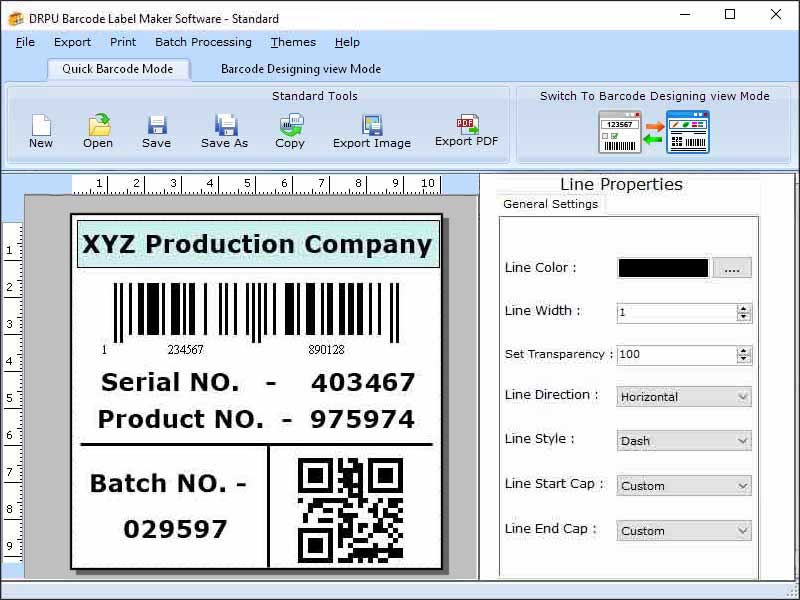The width and height of the screenshot is (800, 600).
Task: Click the DRPU app icon in title bar
Action: pyautogui.click(x=15, y=19)
